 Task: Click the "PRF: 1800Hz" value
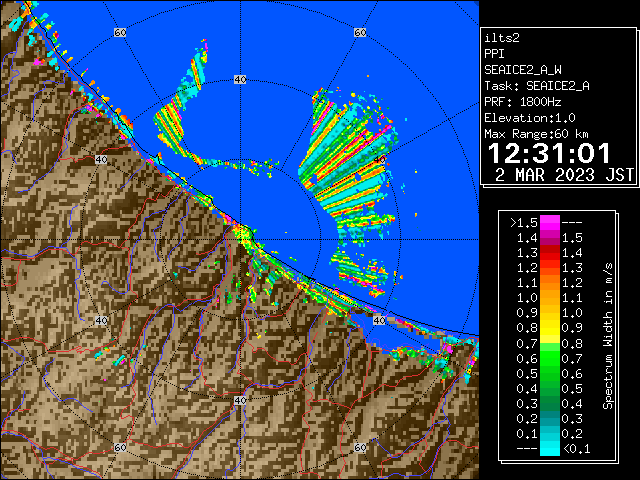[x=523, y=102]
